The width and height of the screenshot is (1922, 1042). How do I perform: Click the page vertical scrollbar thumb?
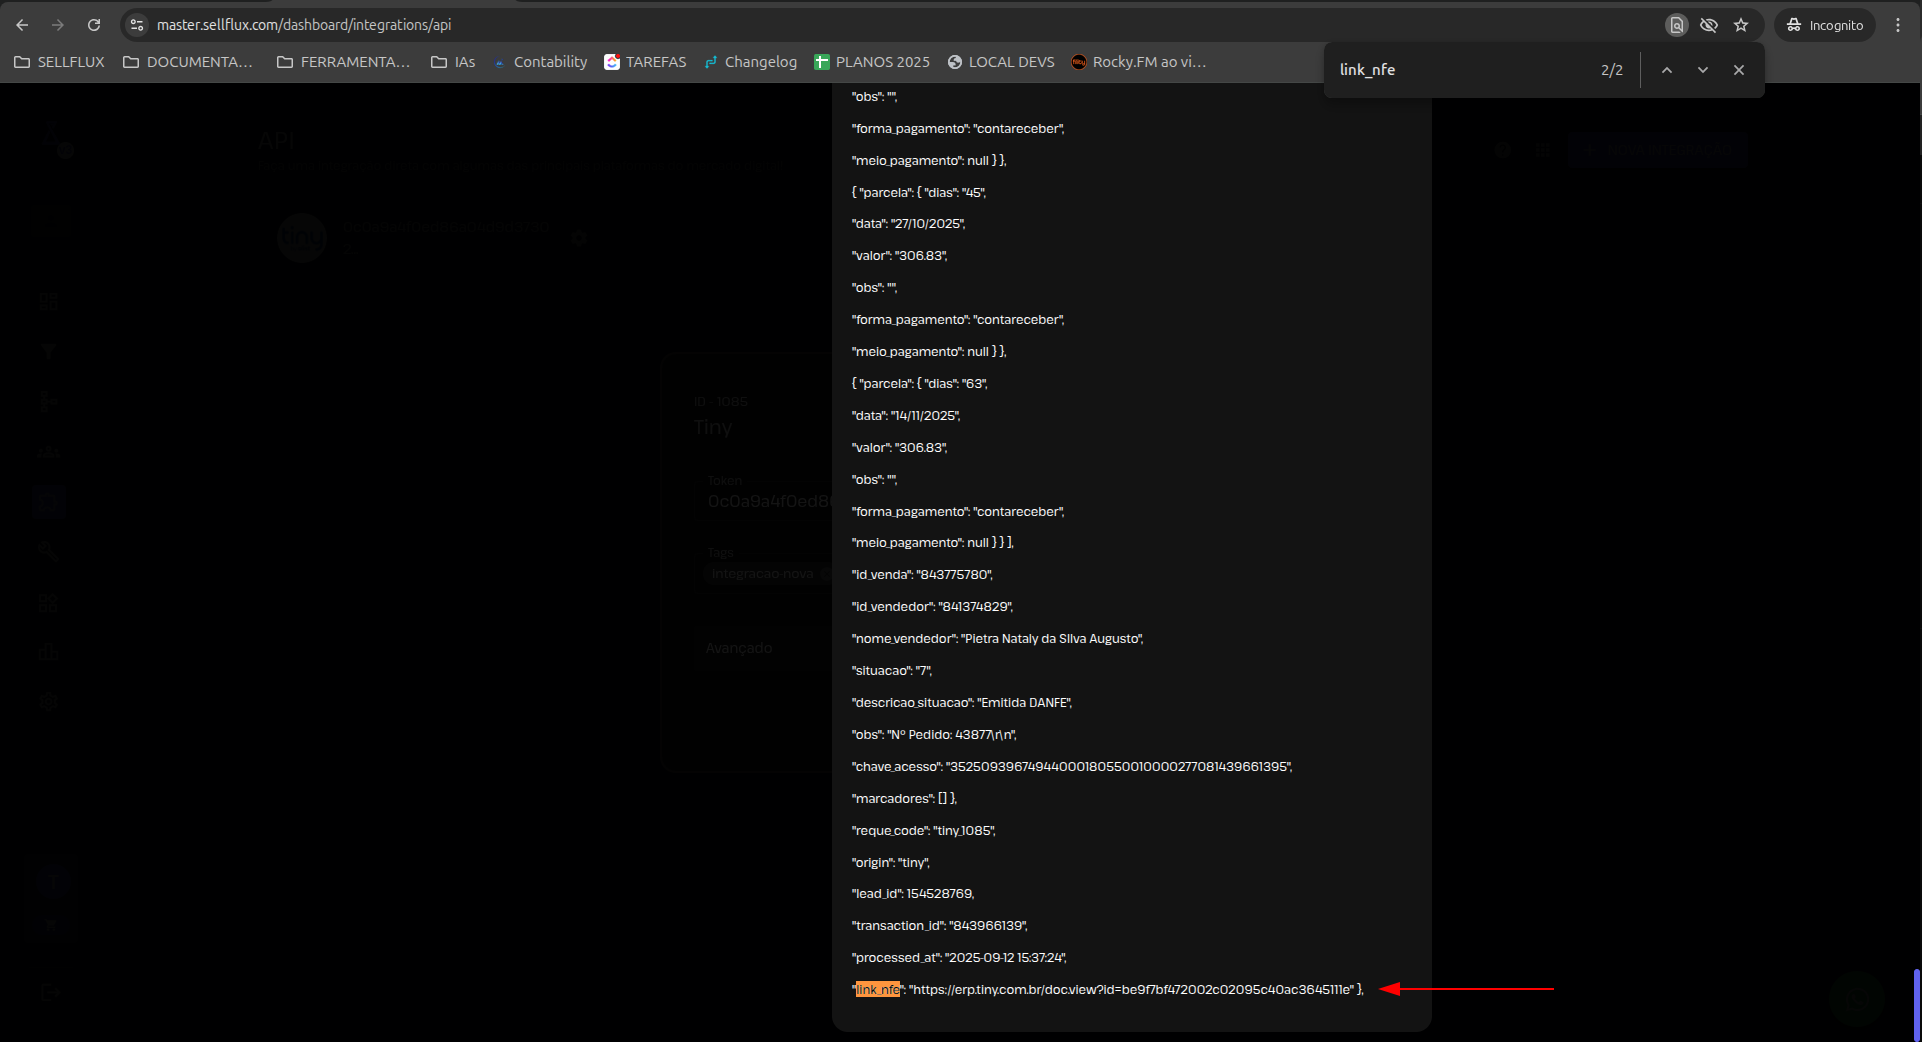[x=1916, y=1004]
